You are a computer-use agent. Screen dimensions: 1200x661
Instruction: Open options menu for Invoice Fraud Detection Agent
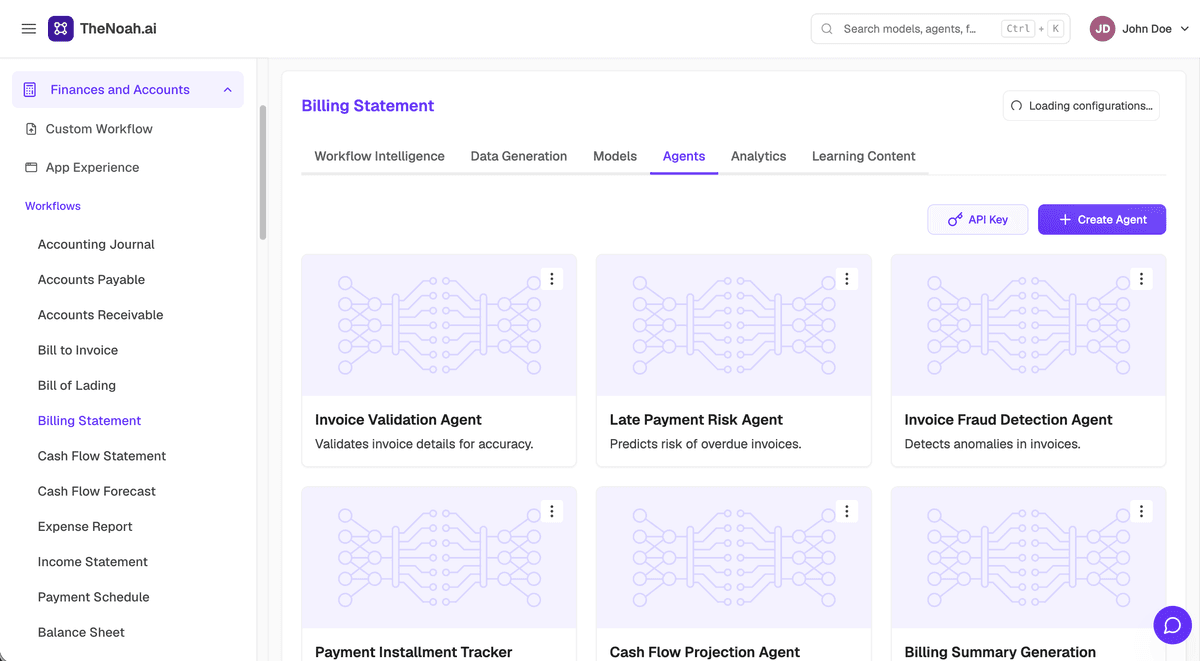[1141, 279]
